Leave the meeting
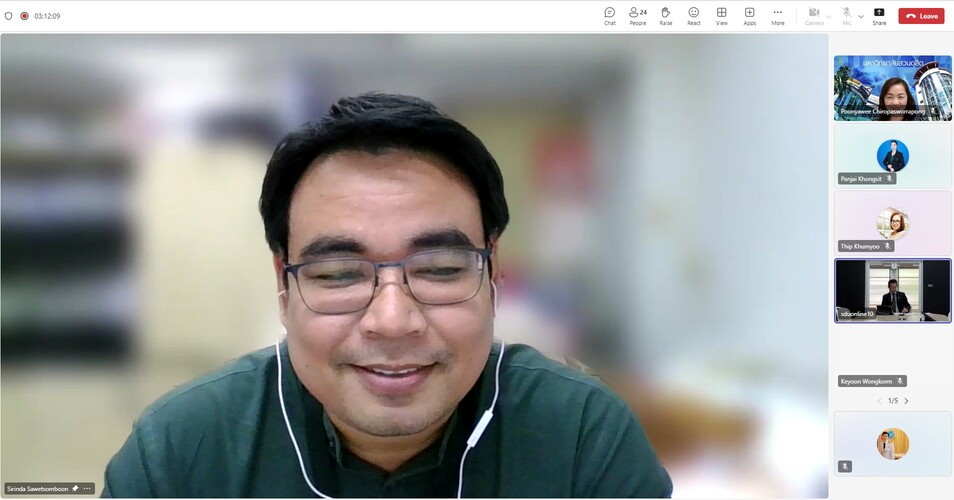The width and height of the screenshot is (954, 500). coord(921,16)
